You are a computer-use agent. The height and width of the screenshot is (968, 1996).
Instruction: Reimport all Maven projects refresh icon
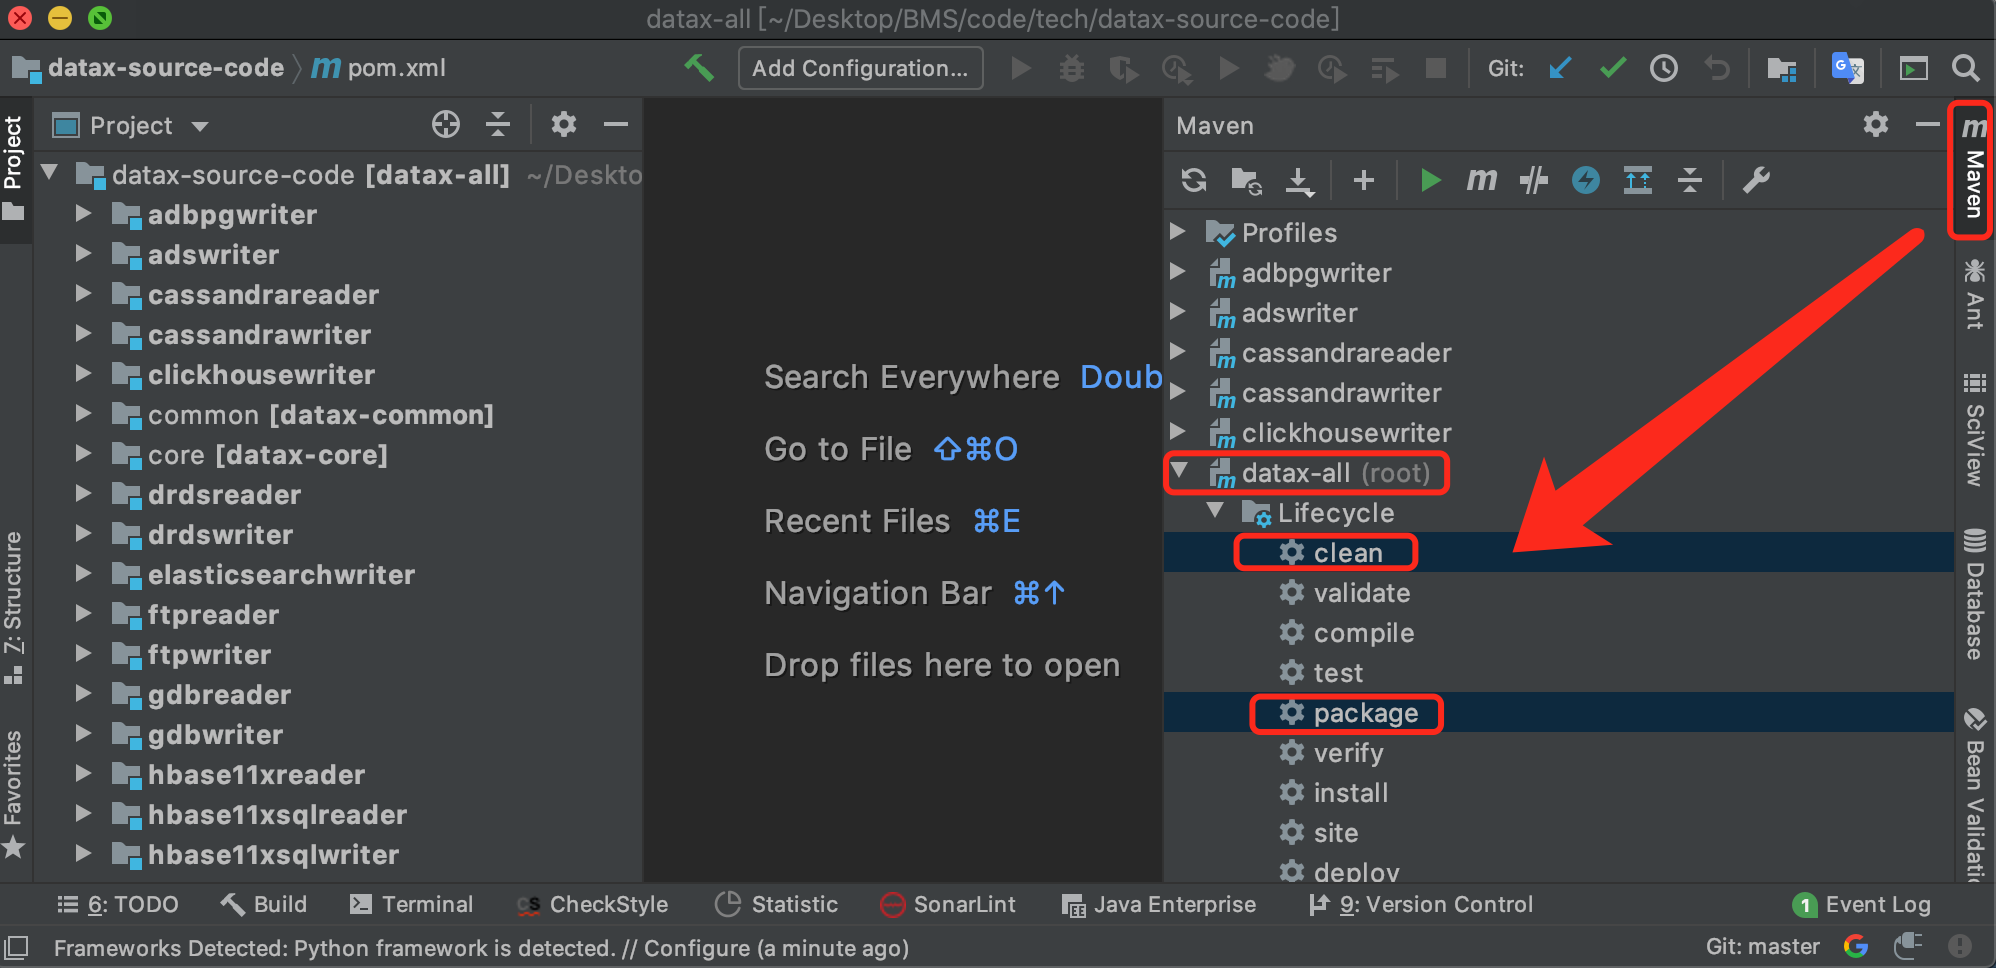1194,180
